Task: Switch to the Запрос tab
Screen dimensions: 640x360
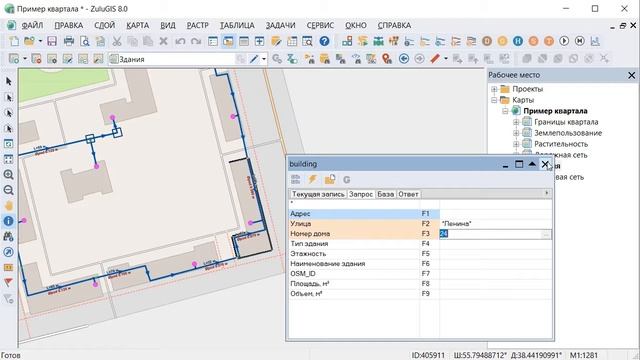Action: (361, 194)
